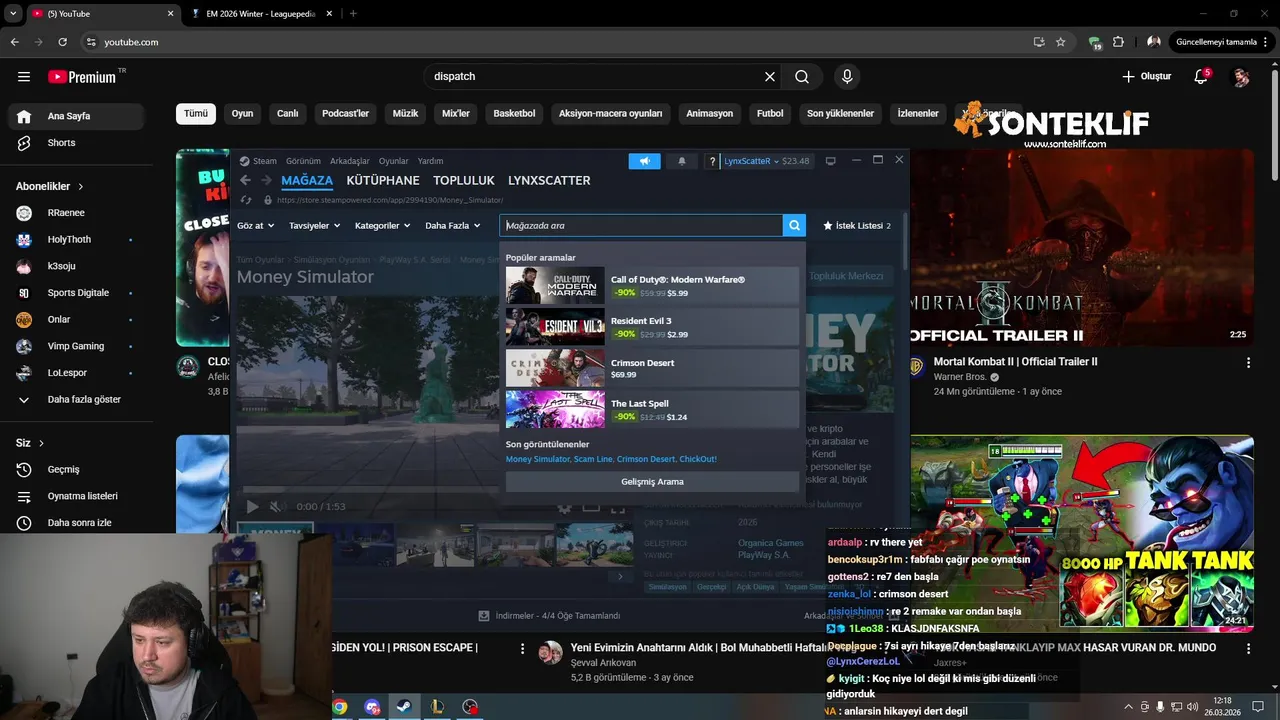Select Resident Evil 3 search suggestion
The height and width of the screenshot is (720, 1280).
(x=652, y=327)
